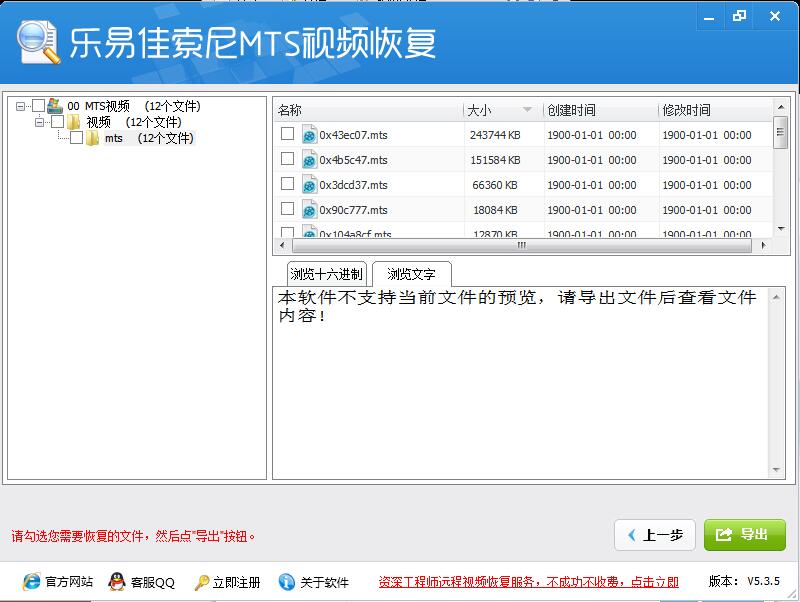Click the sort arrow in 大小 column header
Screen dimensions: 800x602
click(528, 110)
